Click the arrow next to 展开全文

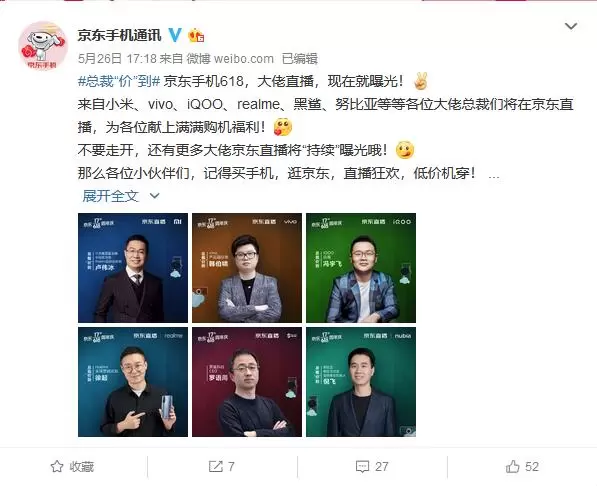point(154,196)
